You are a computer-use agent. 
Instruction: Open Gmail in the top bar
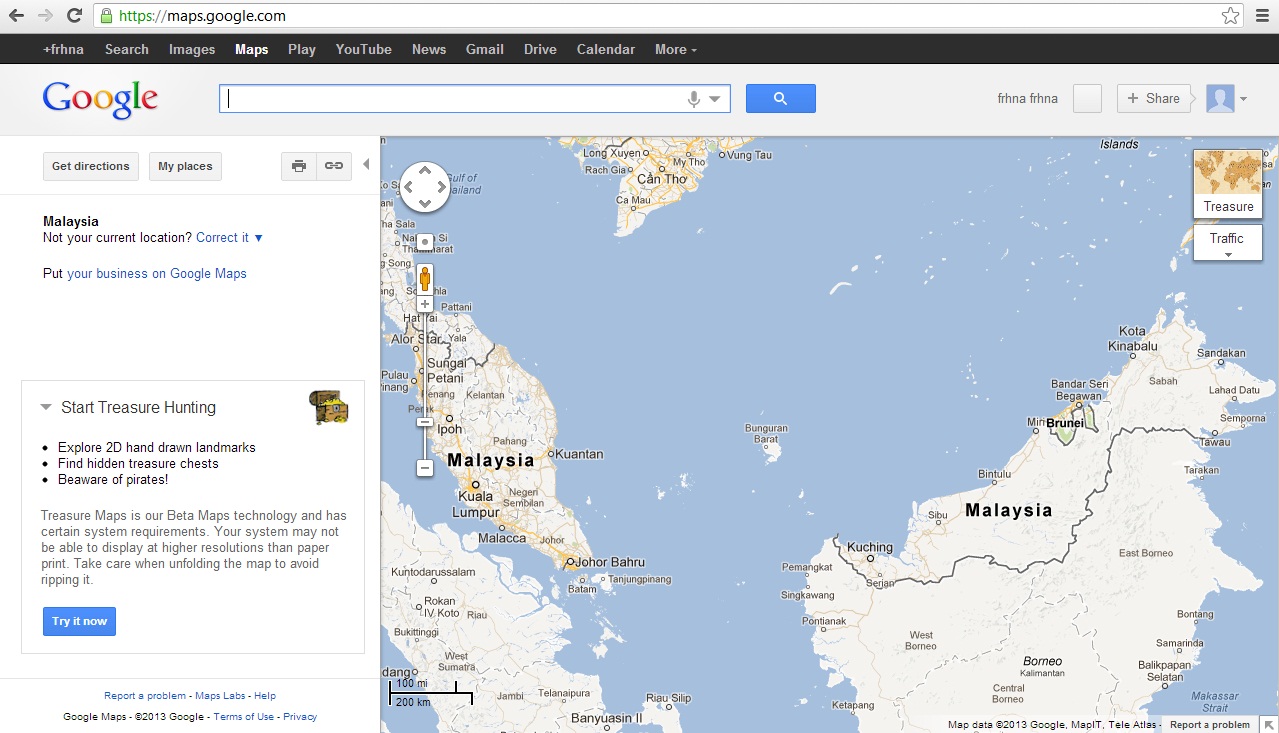tap(485, 49)
